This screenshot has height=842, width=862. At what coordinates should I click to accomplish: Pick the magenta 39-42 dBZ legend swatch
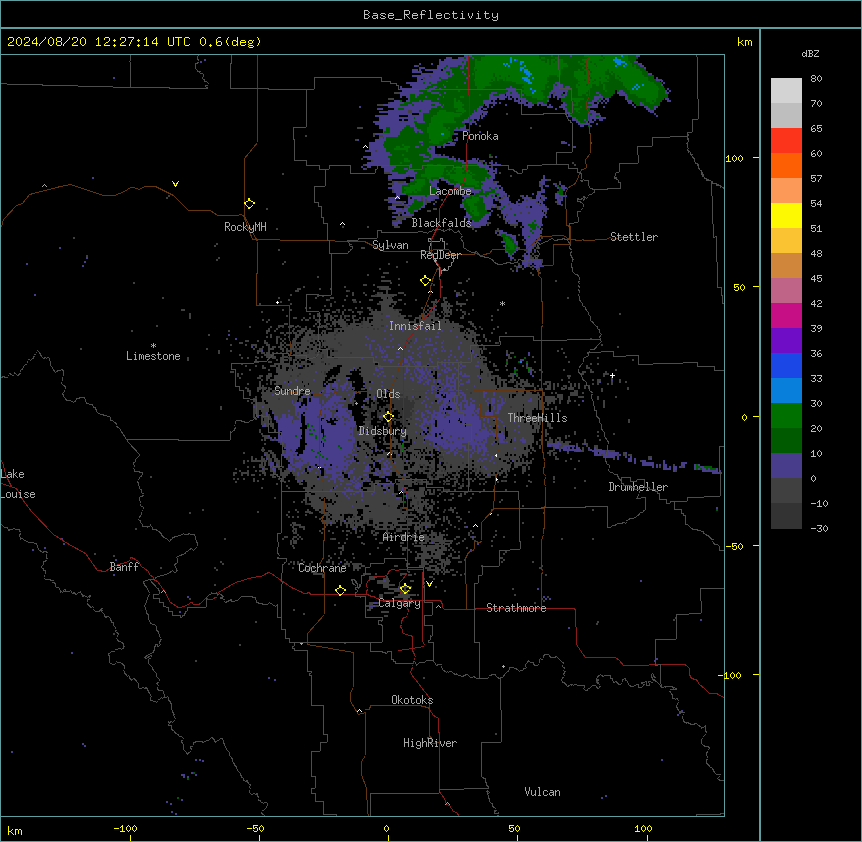[x=786, y=315]
